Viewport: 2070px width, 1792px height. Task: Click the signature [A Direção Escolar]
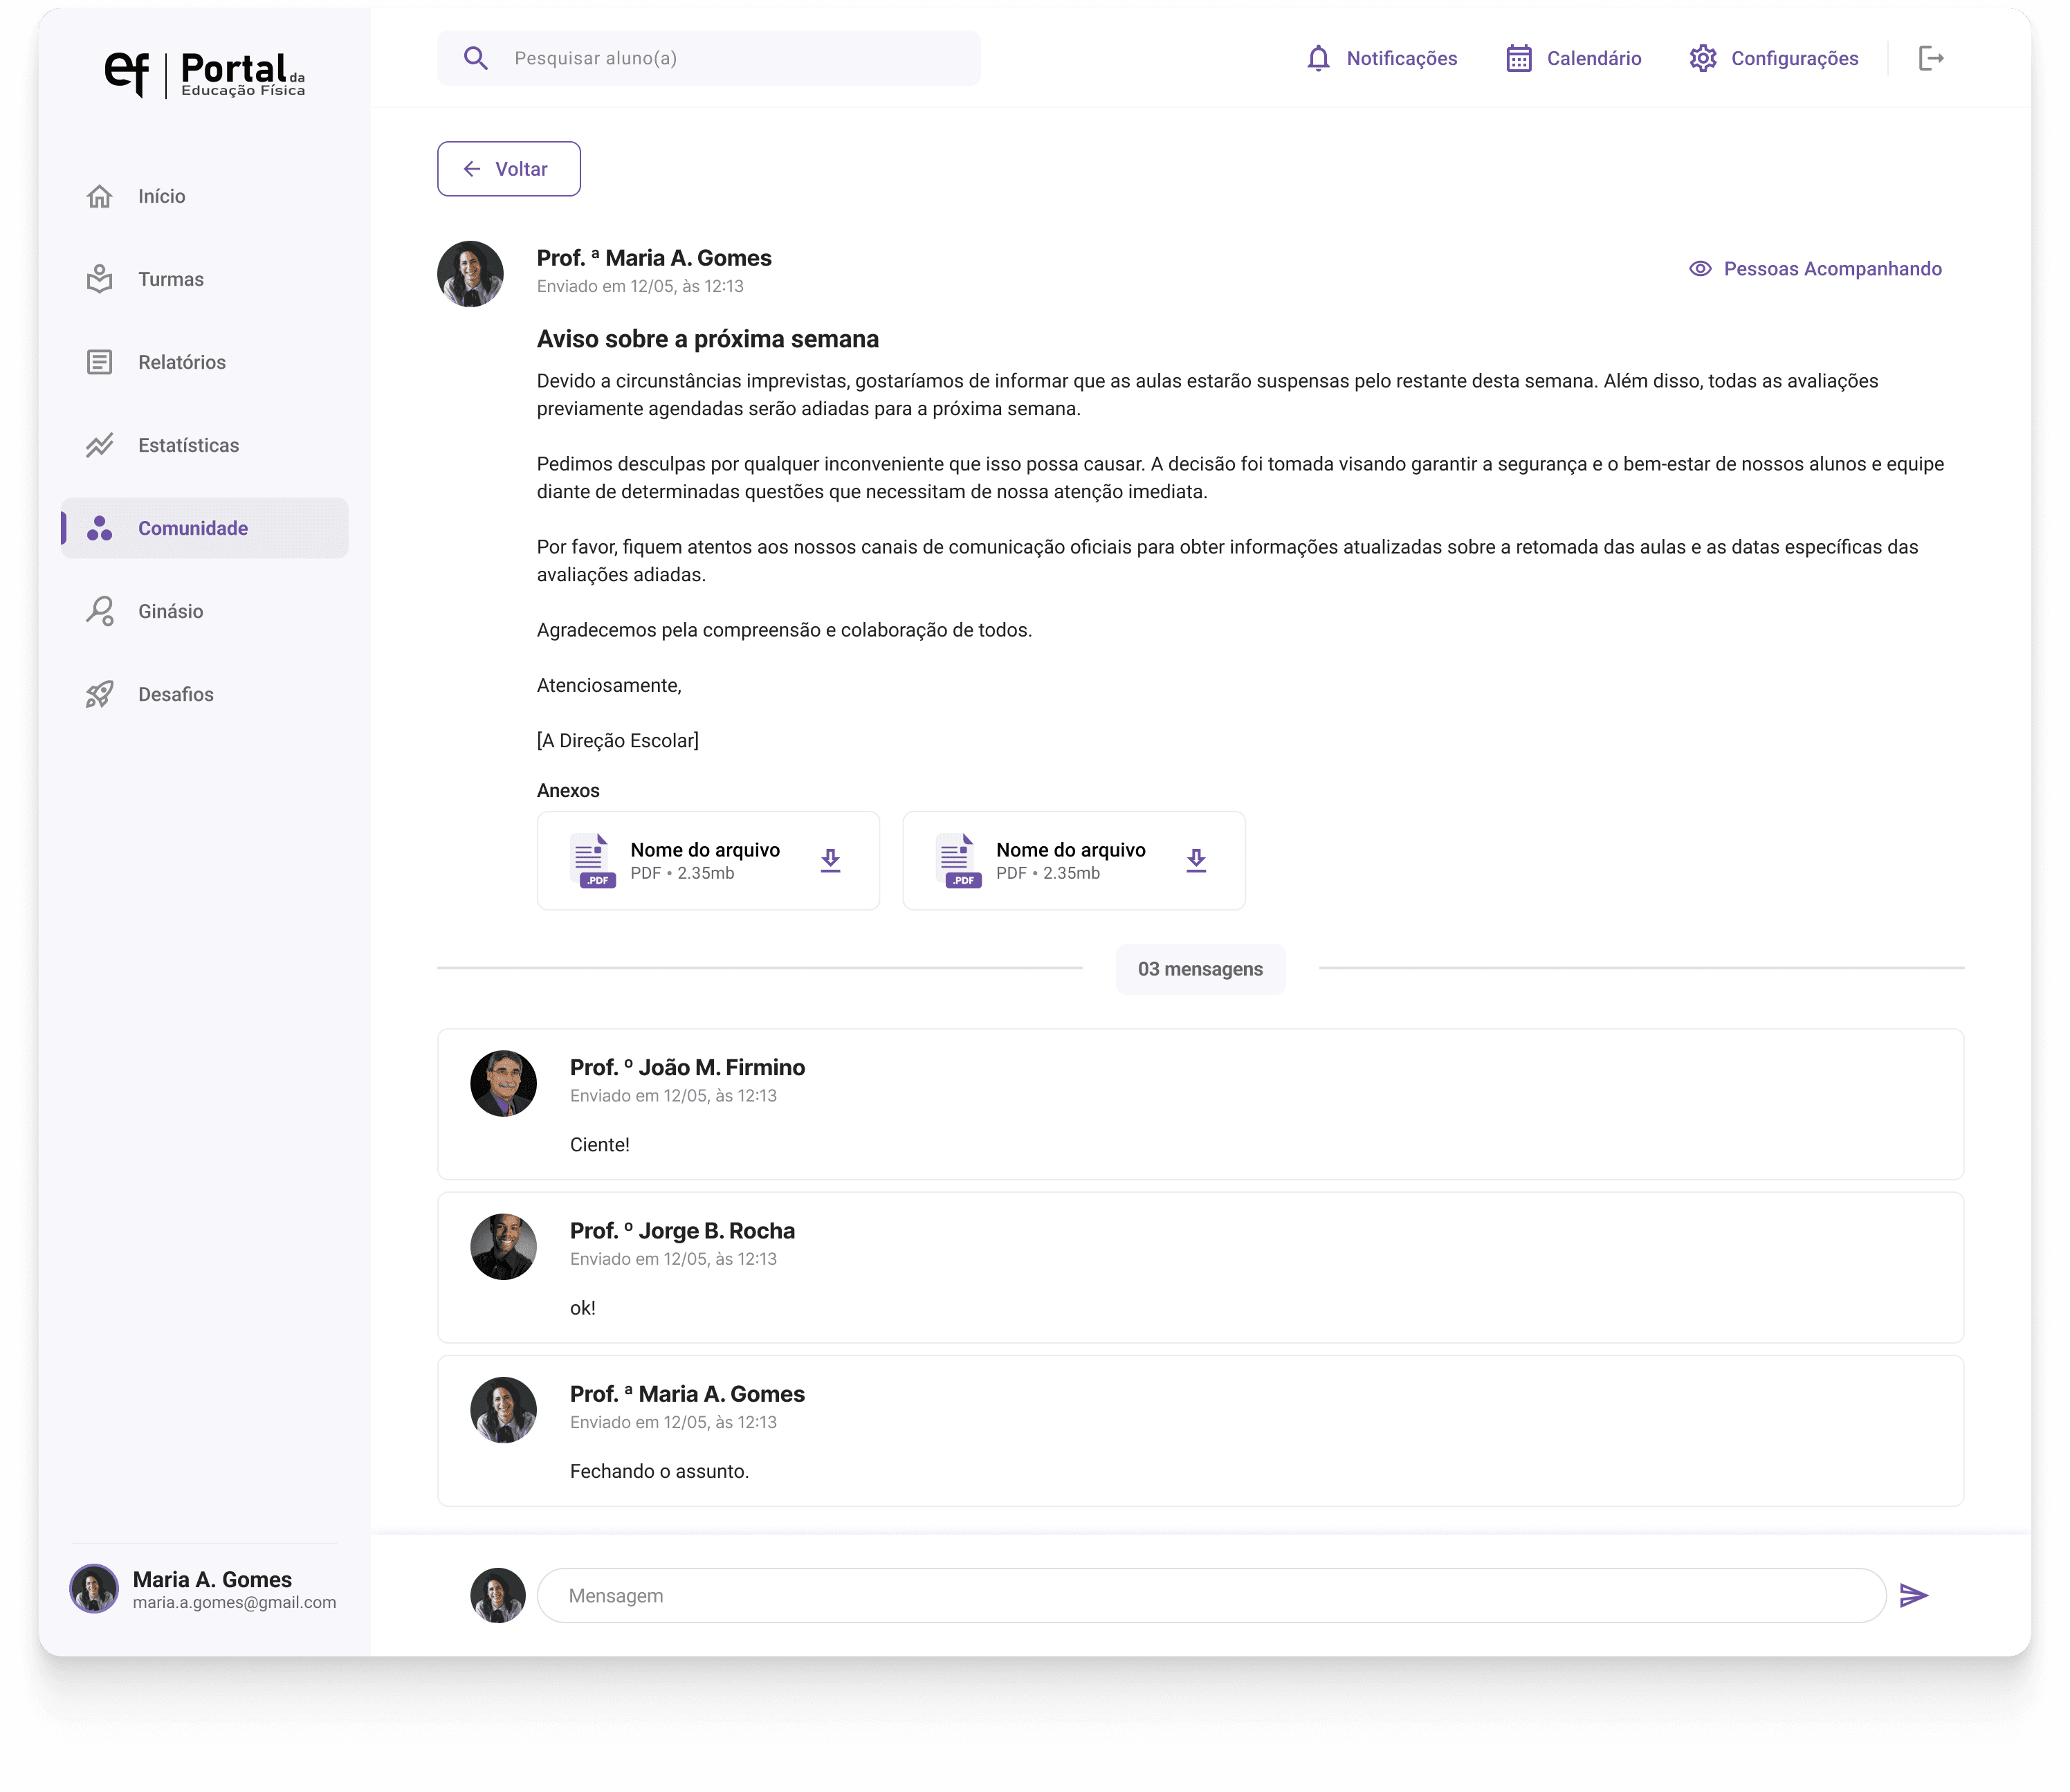point(618,740)
